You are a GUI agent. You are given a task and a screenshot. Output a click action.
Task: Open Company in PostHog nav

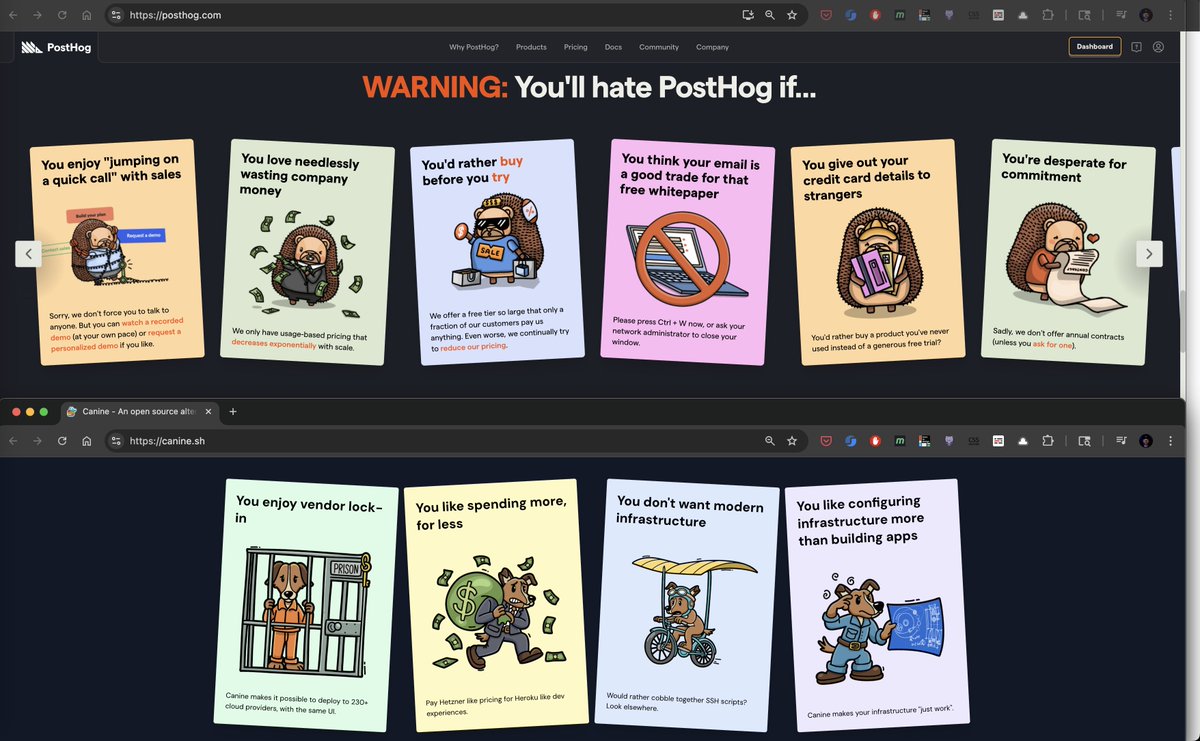(712, 47)
